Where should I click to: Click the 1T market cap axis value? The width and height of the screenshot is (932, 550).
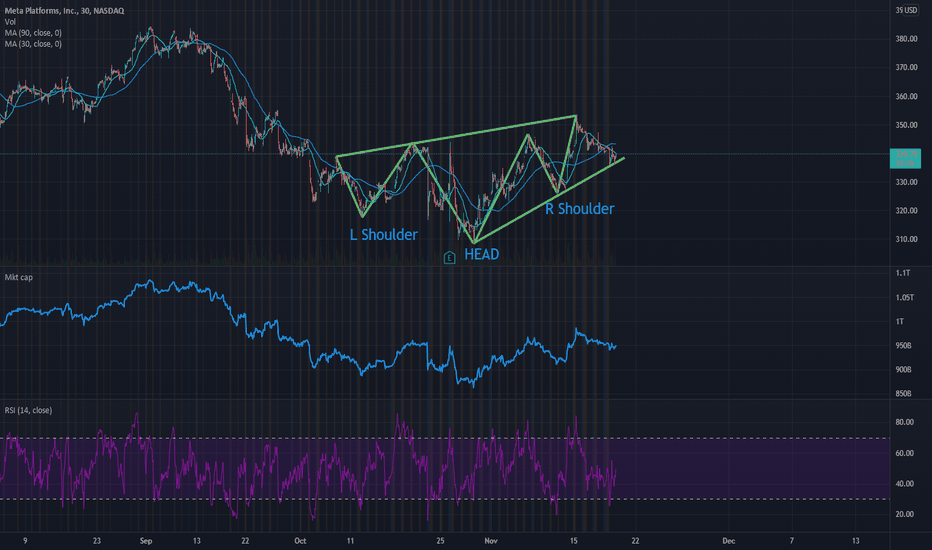tap(899, 321)
